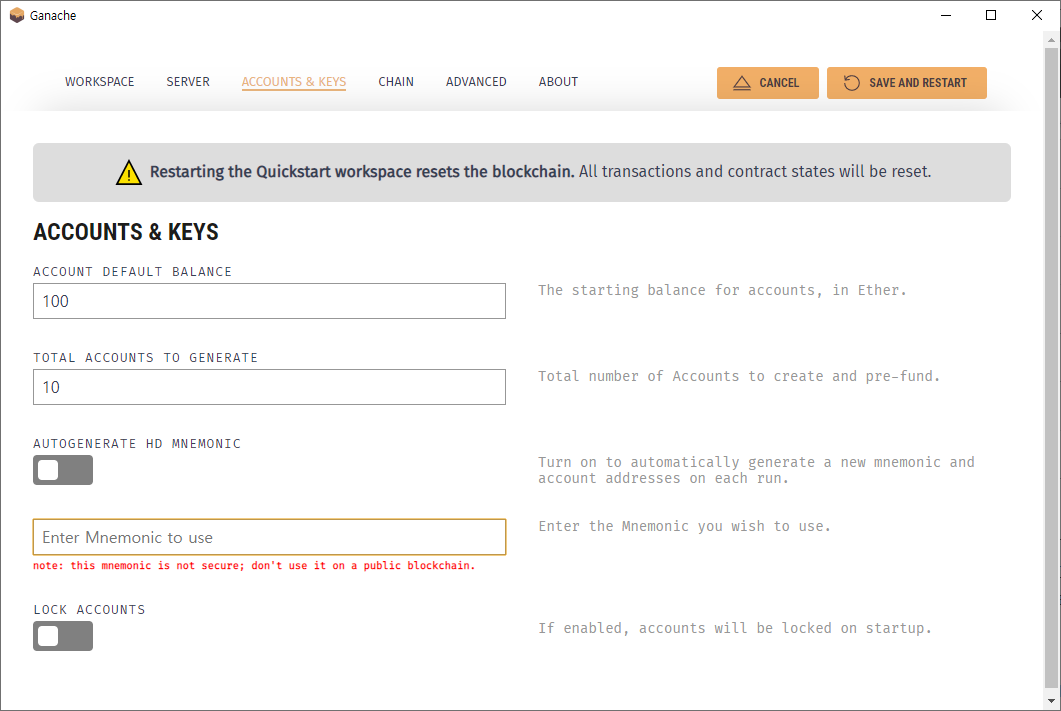Maximize the Ganache window
The width and height of the screenshot is (1061, 711).
[x=991, y=16]
